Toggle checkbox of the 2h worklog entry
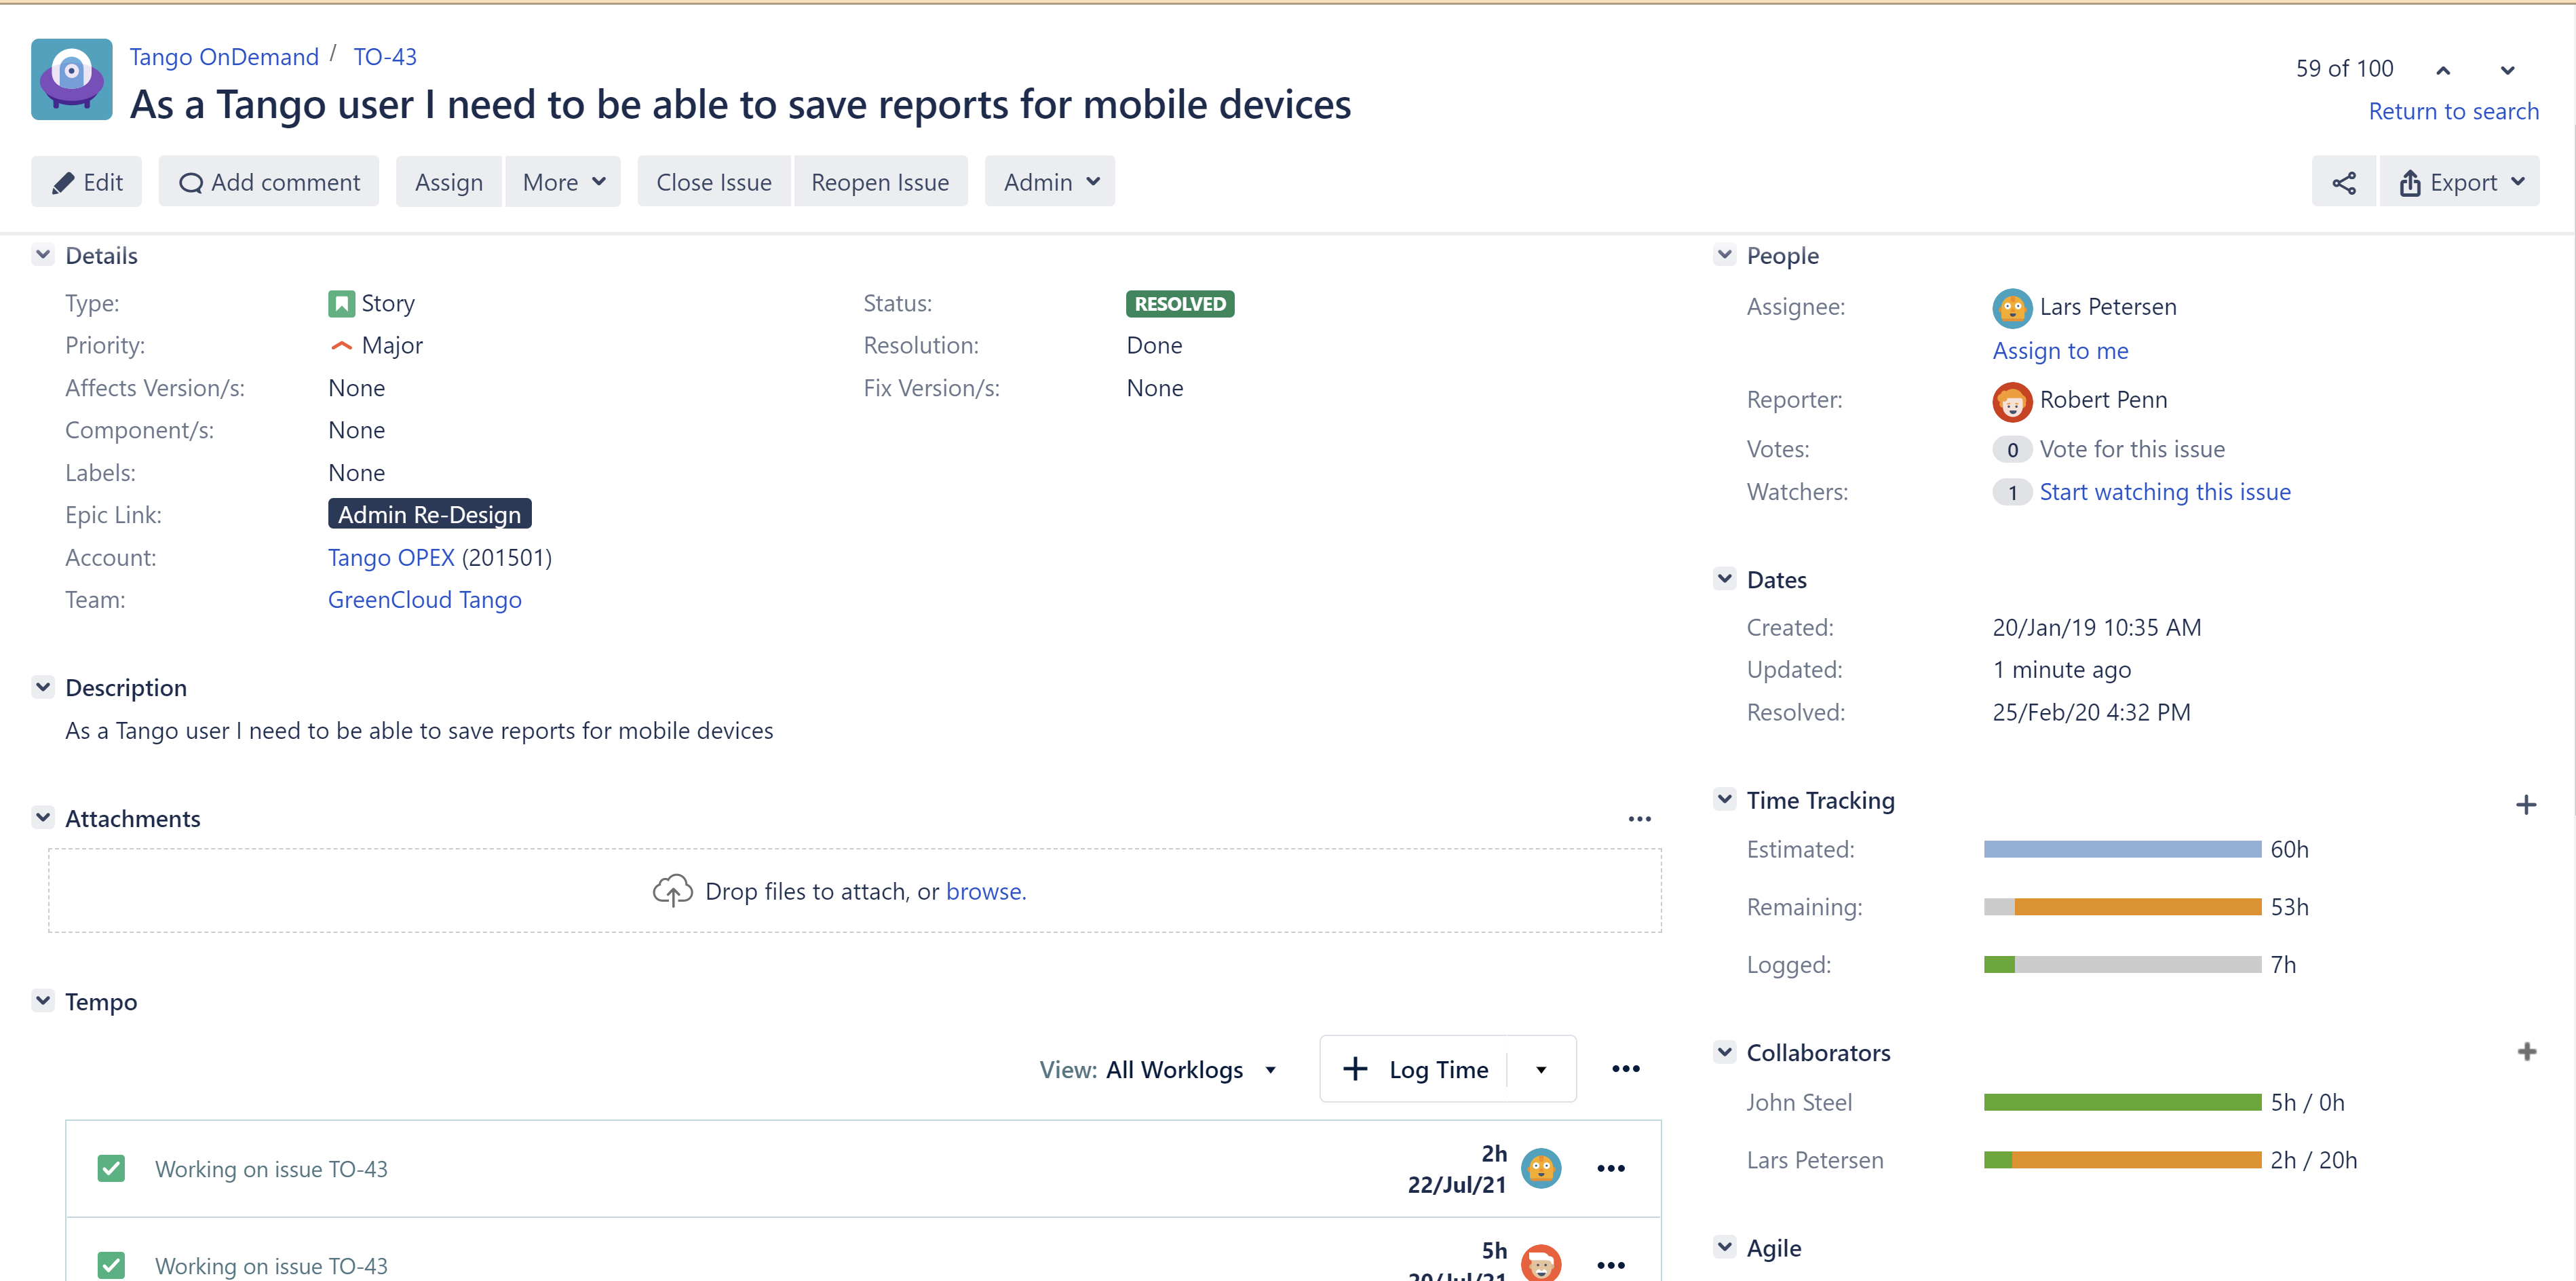Viewport: 2576px width, 1281px height. 111,1168
